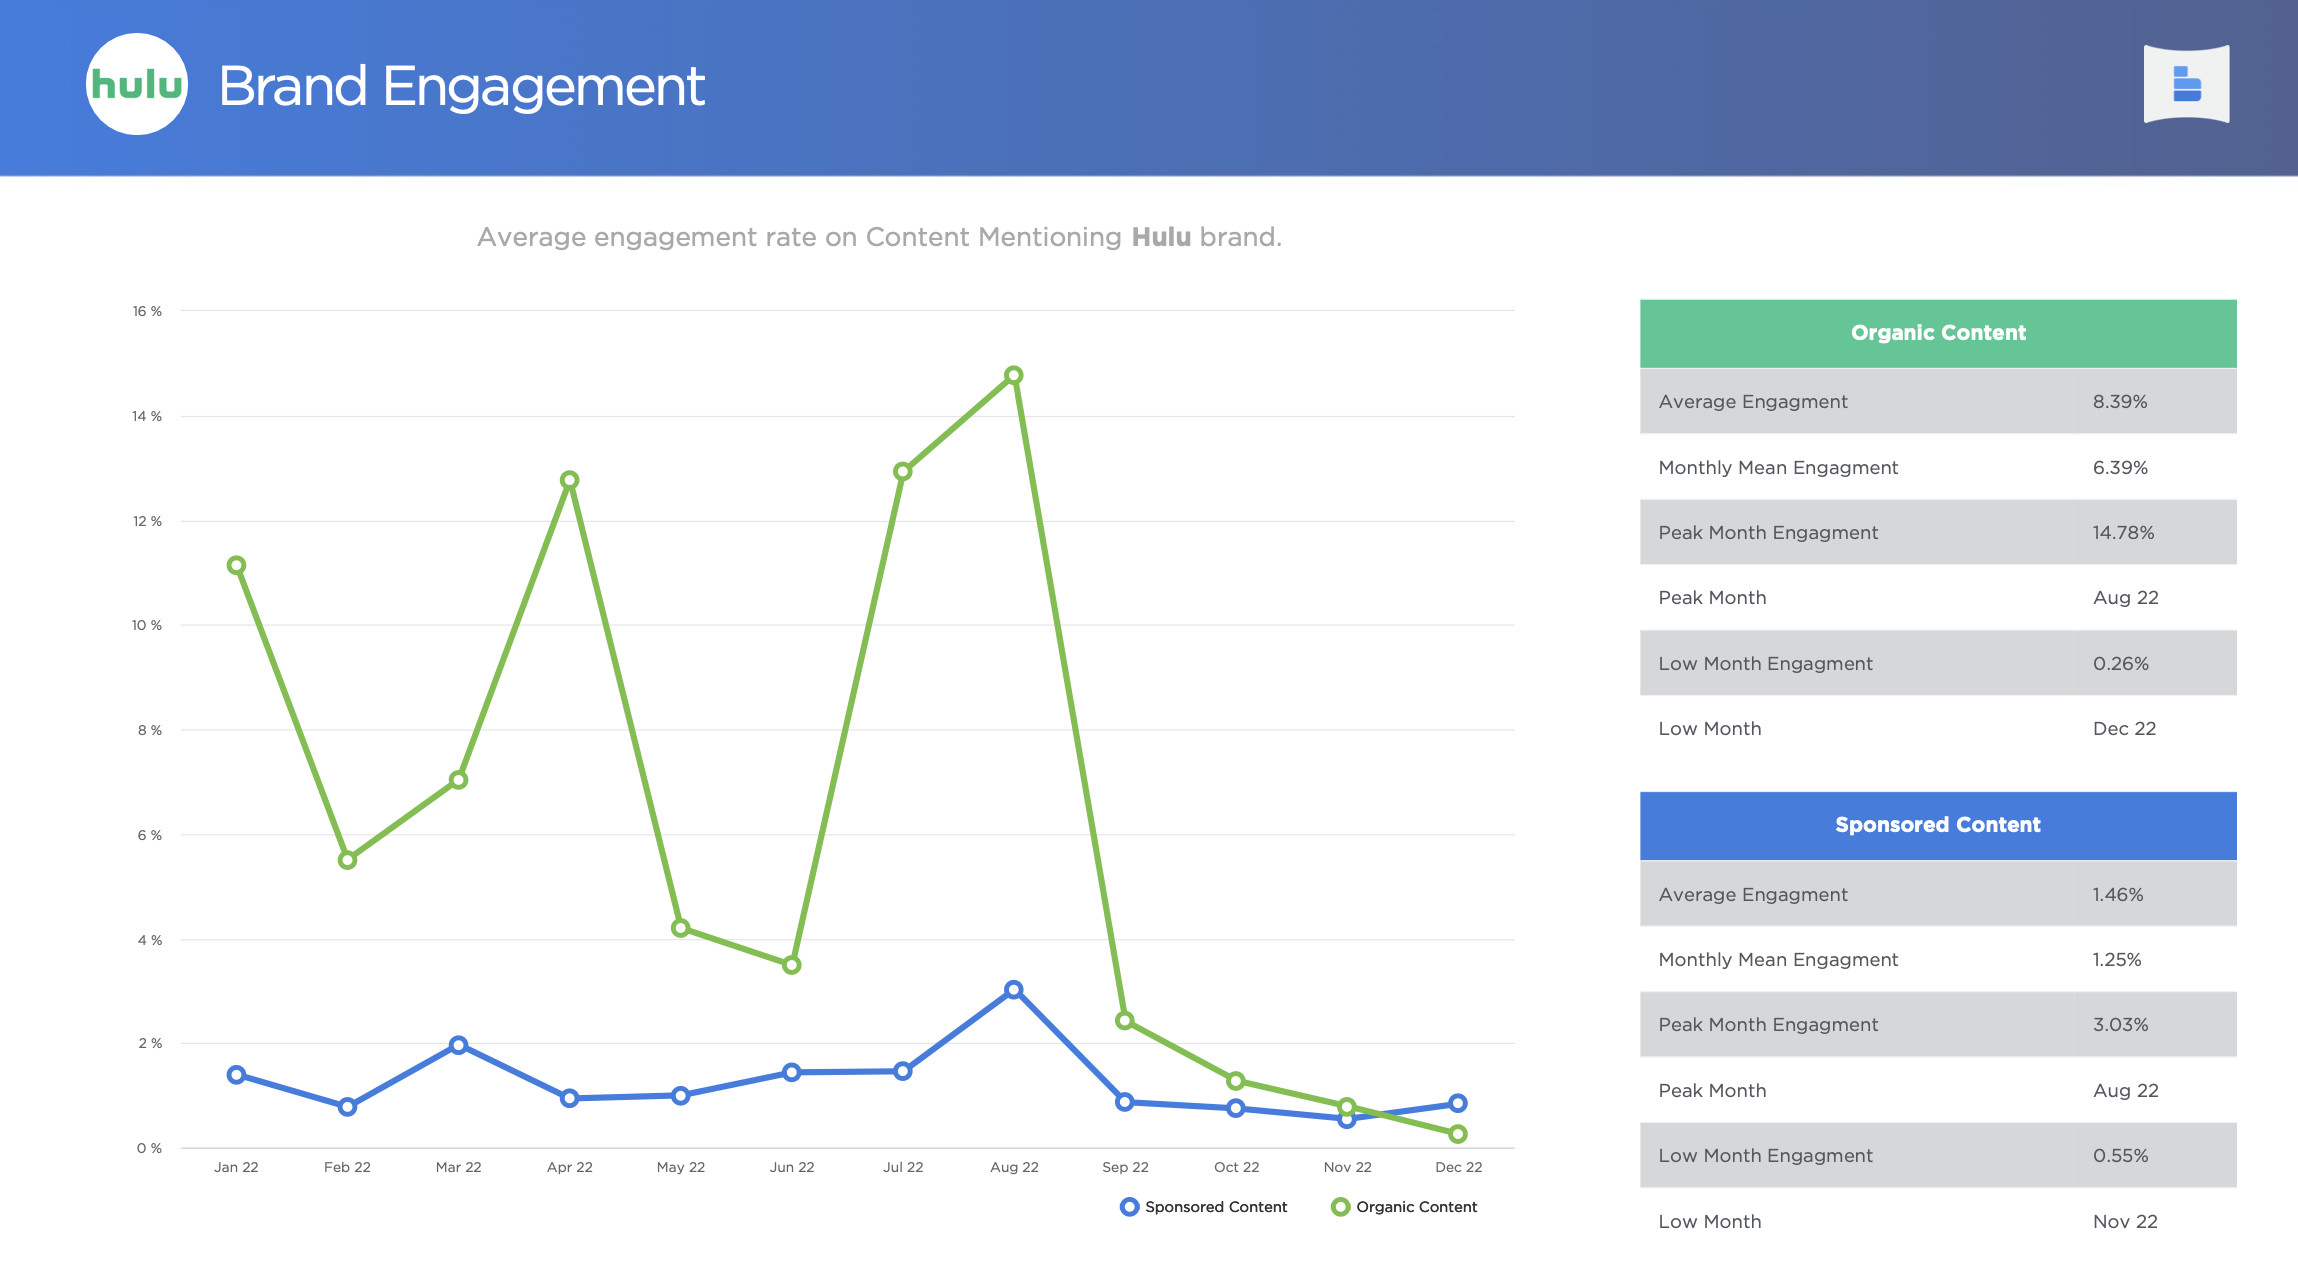This screenshot has width=2298, height=1280.
Task: Click the 0.55% sponsored low value
Action: pos(2120,1155)
